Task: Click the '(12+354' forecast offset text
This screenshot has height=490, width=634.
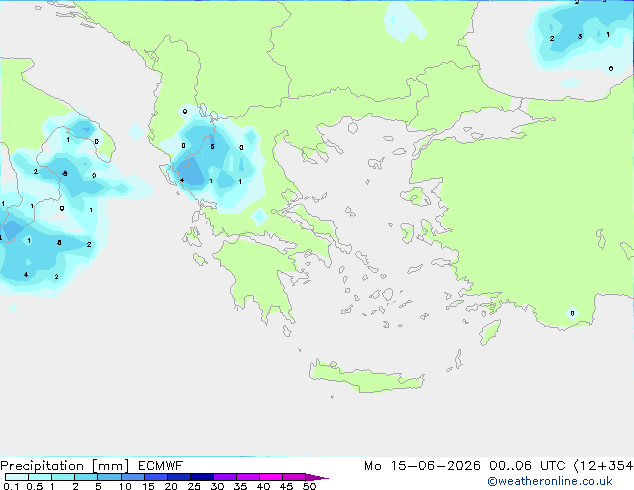Action: coord(603,466)
